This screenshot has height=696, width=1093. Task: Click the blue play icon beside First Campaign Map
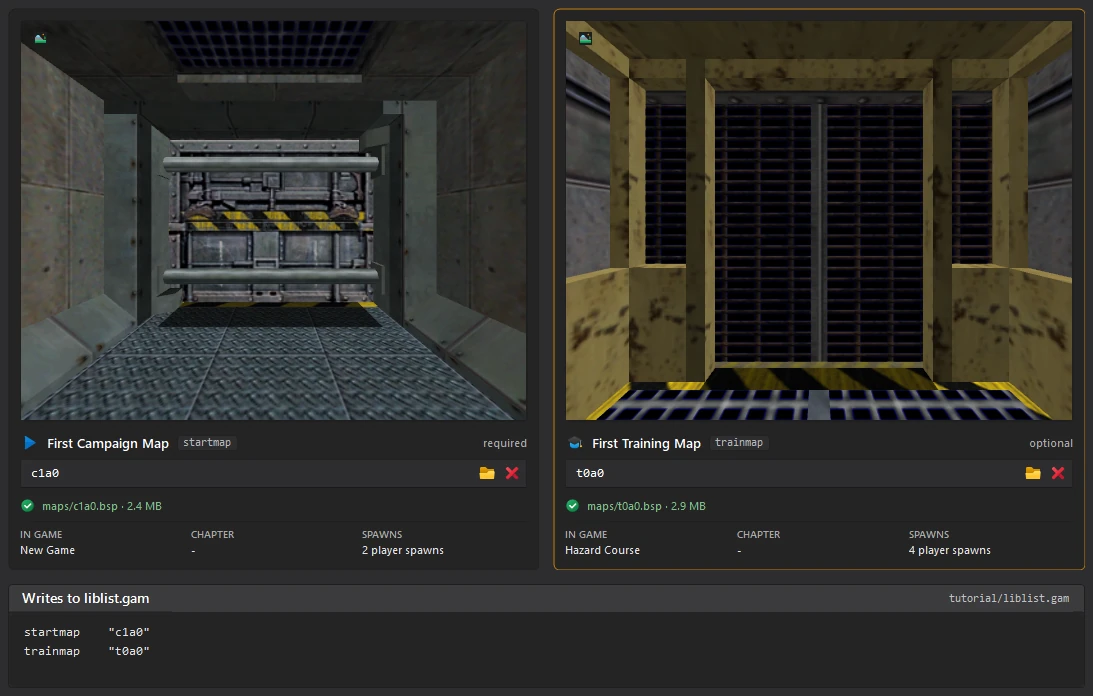coord(29,443)
